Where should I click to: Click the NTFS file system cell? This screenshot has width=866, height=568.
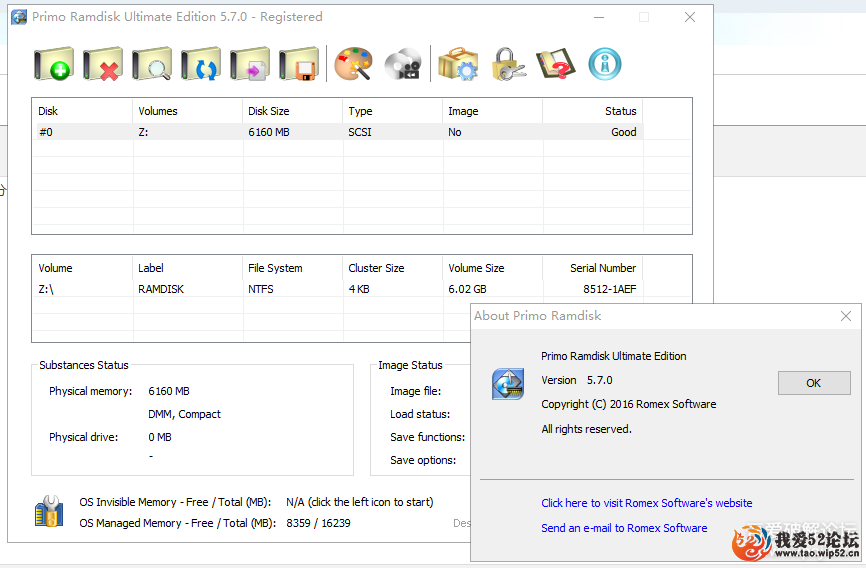point(293,289)
